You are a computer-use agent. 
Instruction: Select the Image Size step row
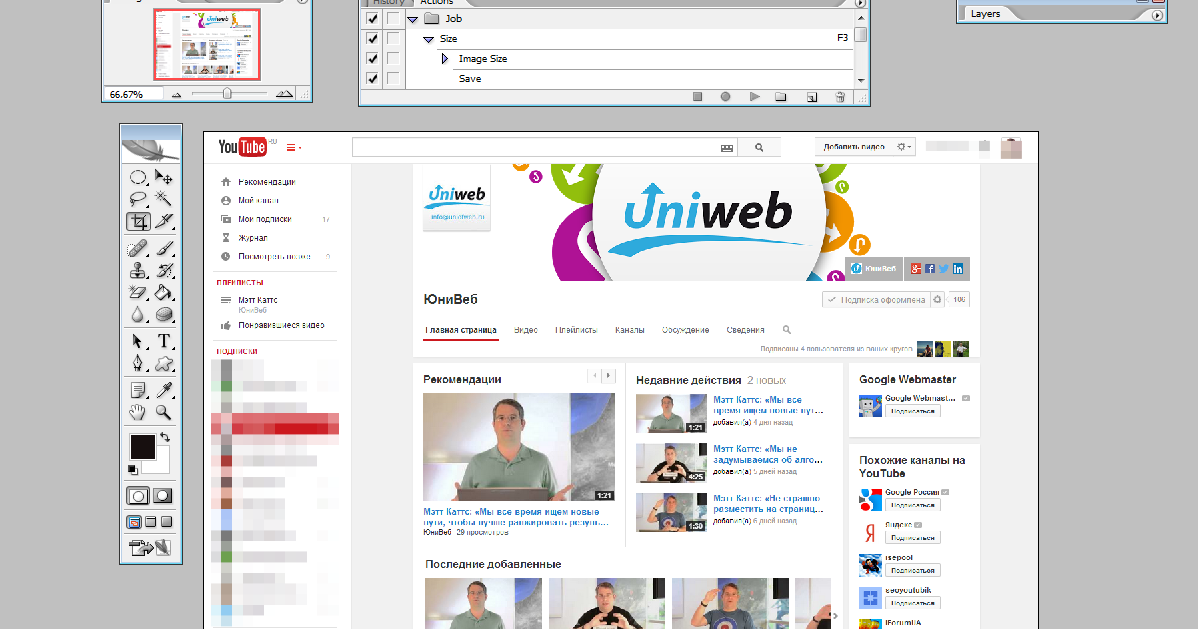(482, 59)
